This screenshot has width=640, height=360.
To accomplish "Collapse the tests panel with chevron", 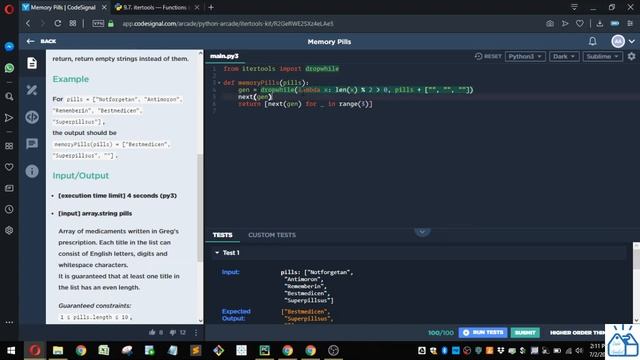I will (x=422, y=232).
